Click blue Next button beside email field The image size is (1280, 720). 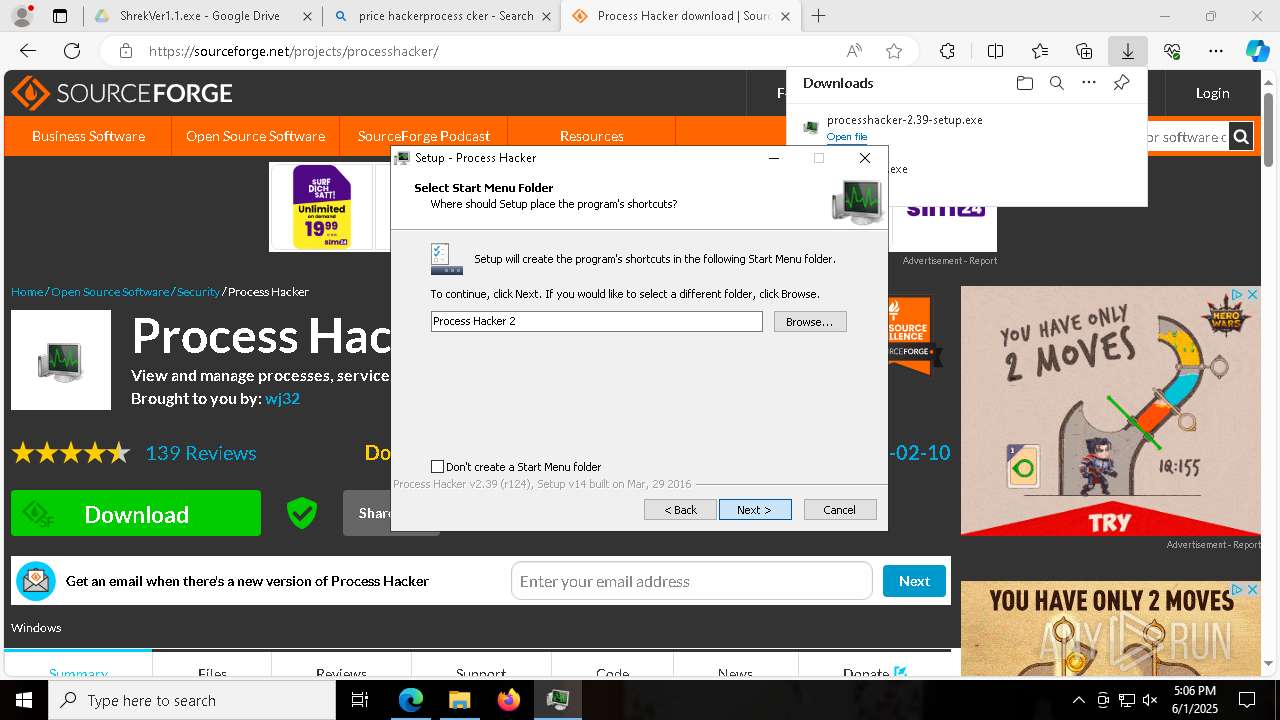pos(914,581)
